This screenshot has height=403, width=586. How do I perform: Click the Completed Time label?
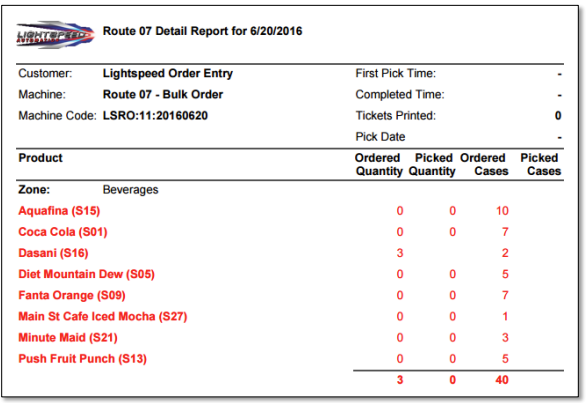point(400,95)
